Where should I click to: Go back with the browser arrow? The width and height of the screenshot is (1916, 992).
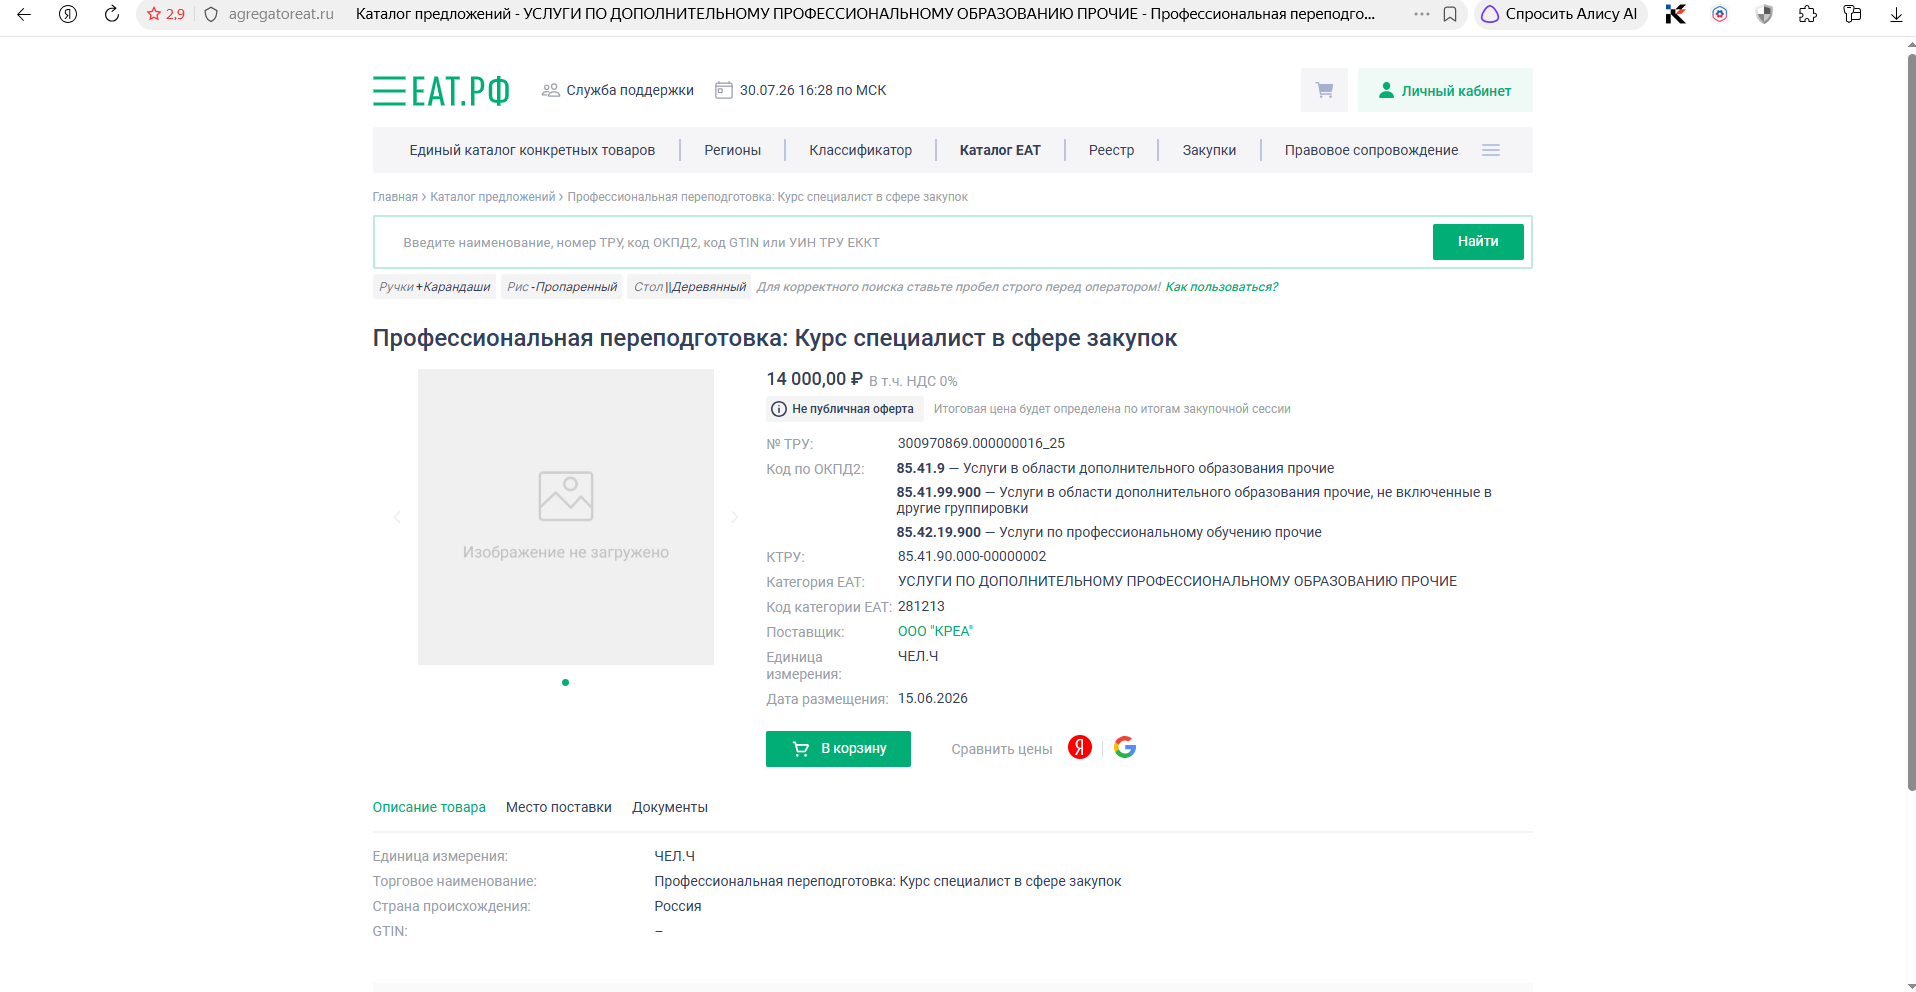coord(24,14)
